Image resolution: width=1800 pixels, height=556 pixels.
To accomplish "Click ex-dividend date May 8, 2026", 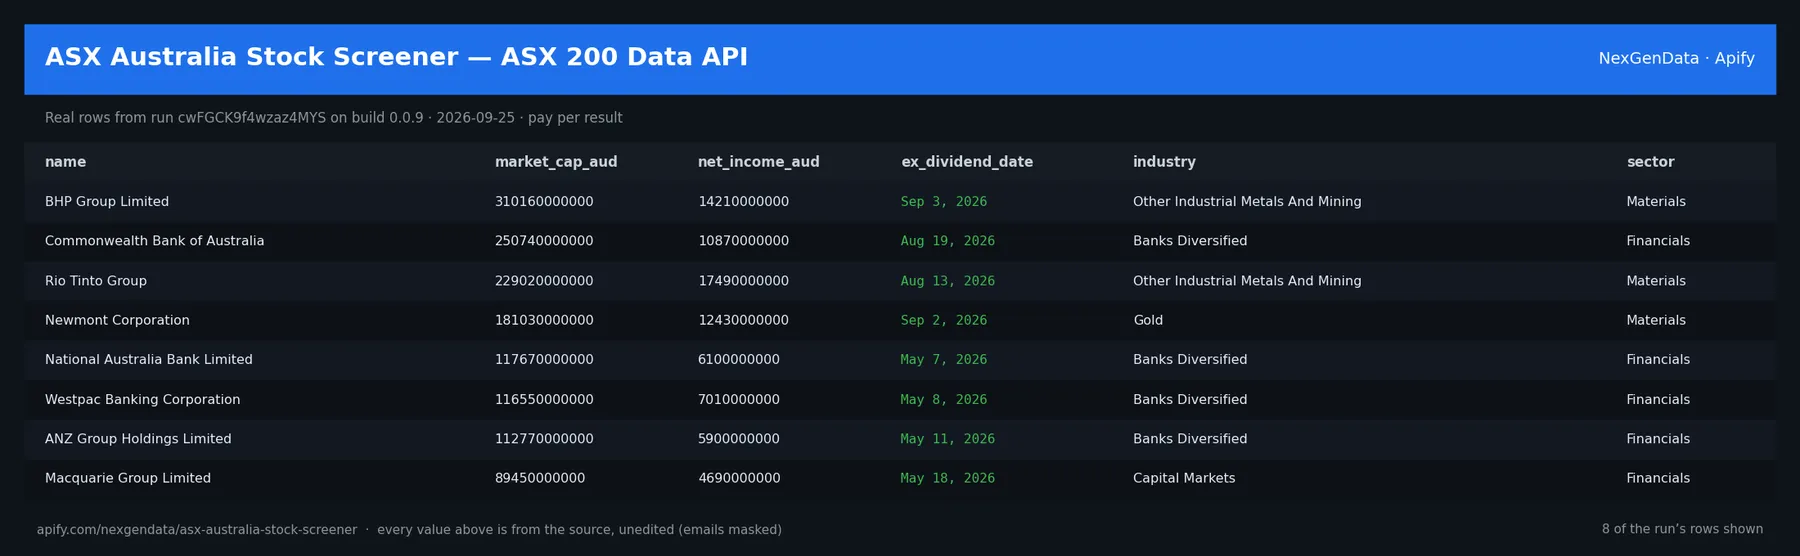I will [x=944, y=400].
